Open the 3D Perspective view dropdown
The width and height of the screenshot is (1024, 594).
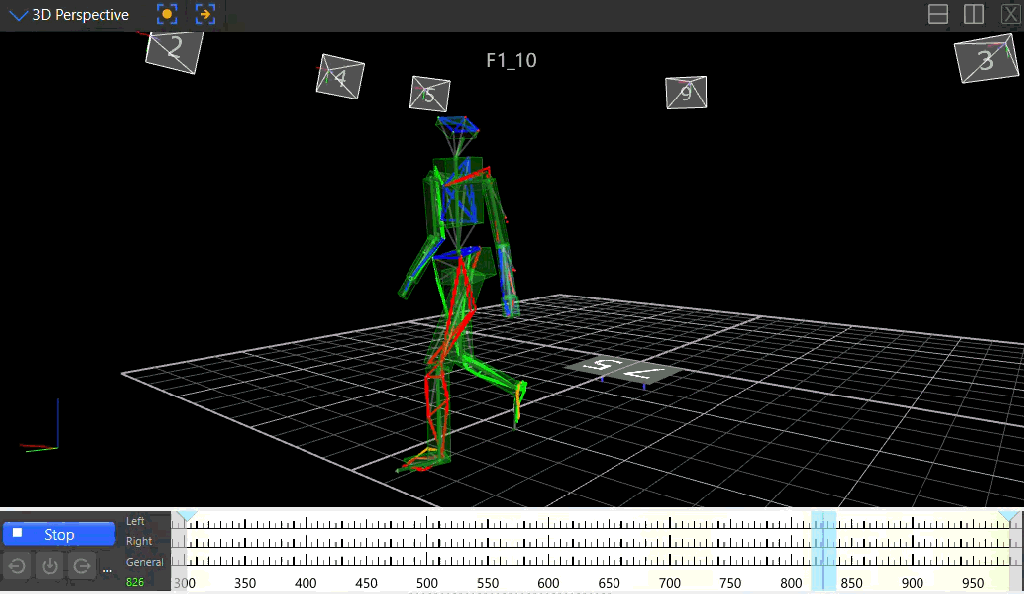tap(18, 15)
